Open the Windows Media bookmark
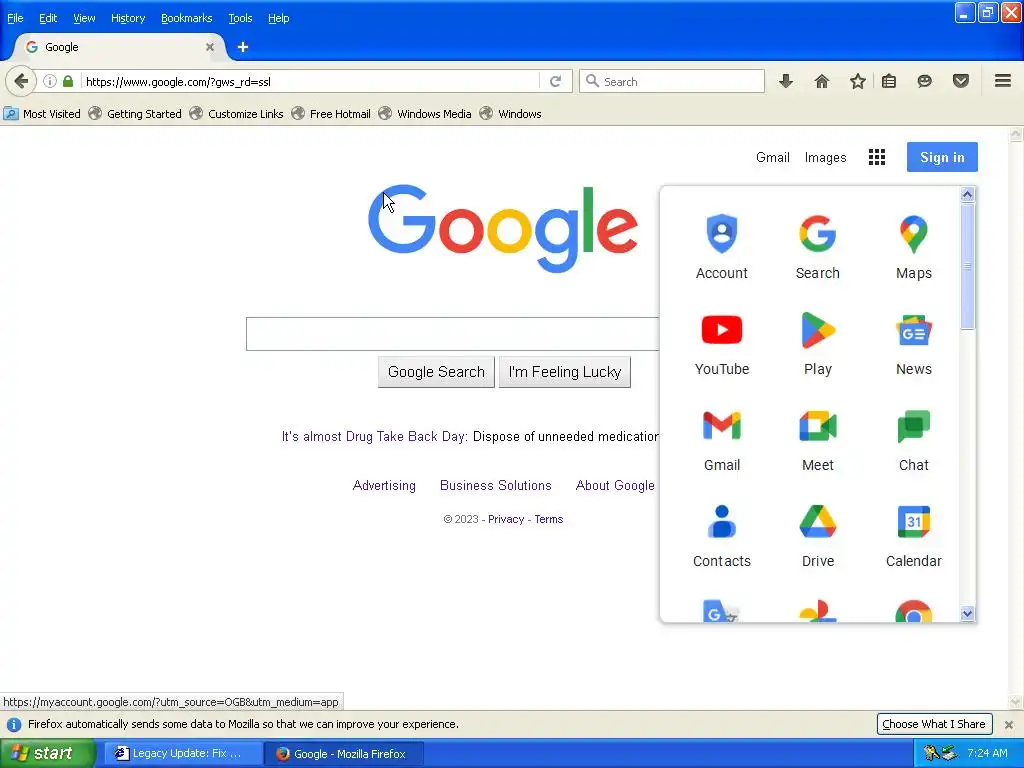Image resolution: width=1024 pixels, height=768 pixels. 425,114
